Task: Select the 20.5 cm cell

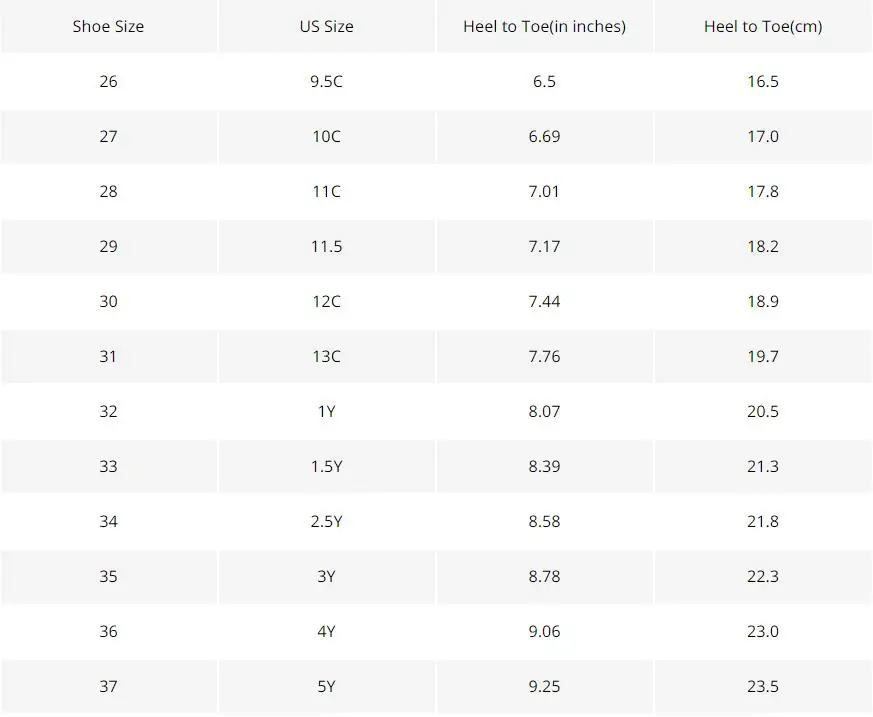Action: (763, 411)
